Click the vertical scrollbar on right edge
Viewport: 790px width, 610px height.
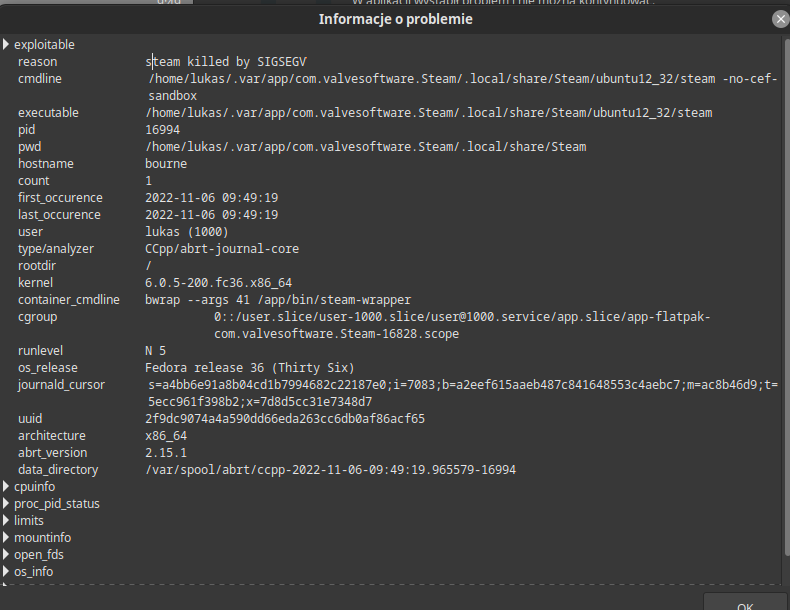786,302
